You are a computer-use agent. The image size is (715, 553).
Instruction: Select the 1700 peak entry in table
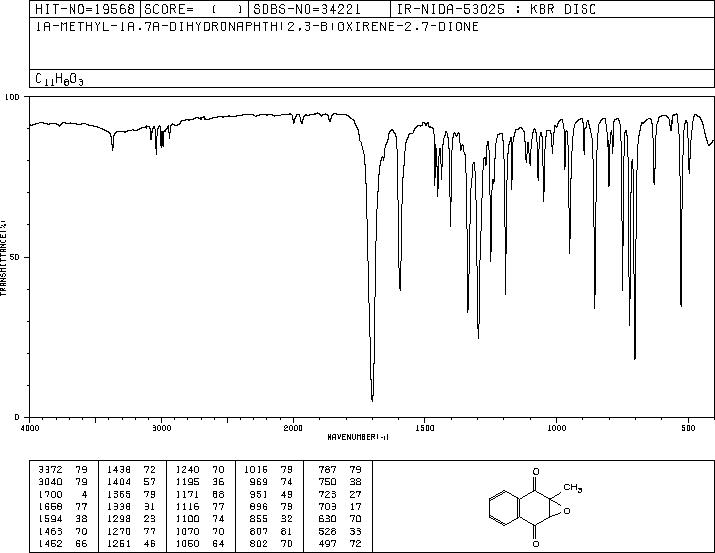62,494
